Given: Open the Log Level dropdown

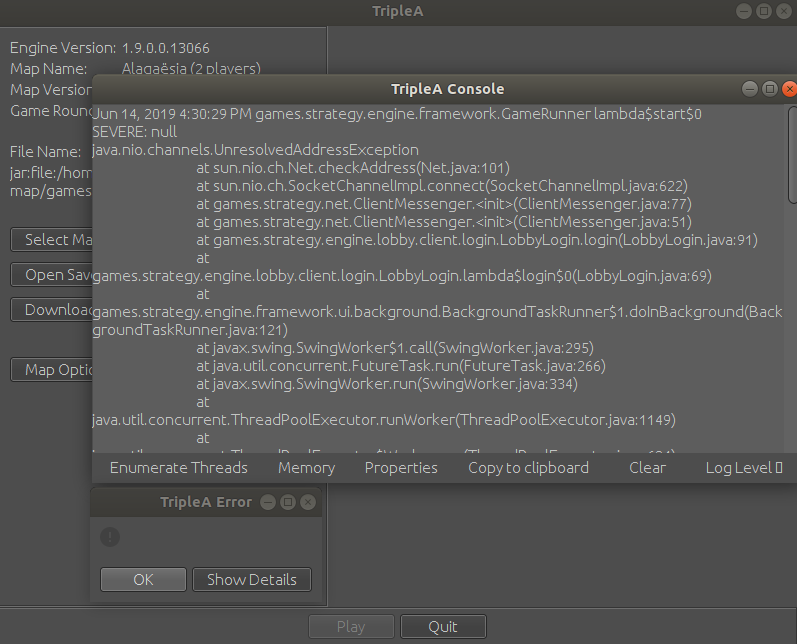Looking at the screenshot, I should [744, 468].
